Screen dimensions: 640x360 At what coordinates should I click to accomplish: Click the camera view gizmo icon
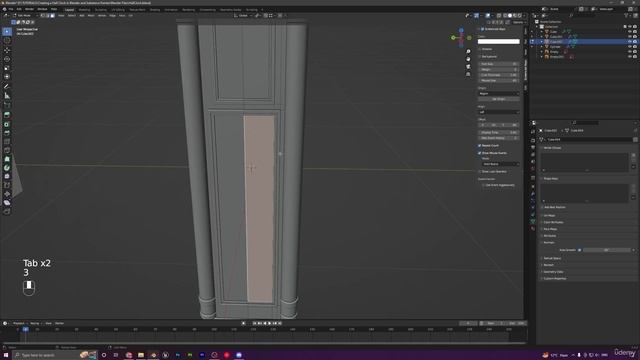(x=468, y=67)
